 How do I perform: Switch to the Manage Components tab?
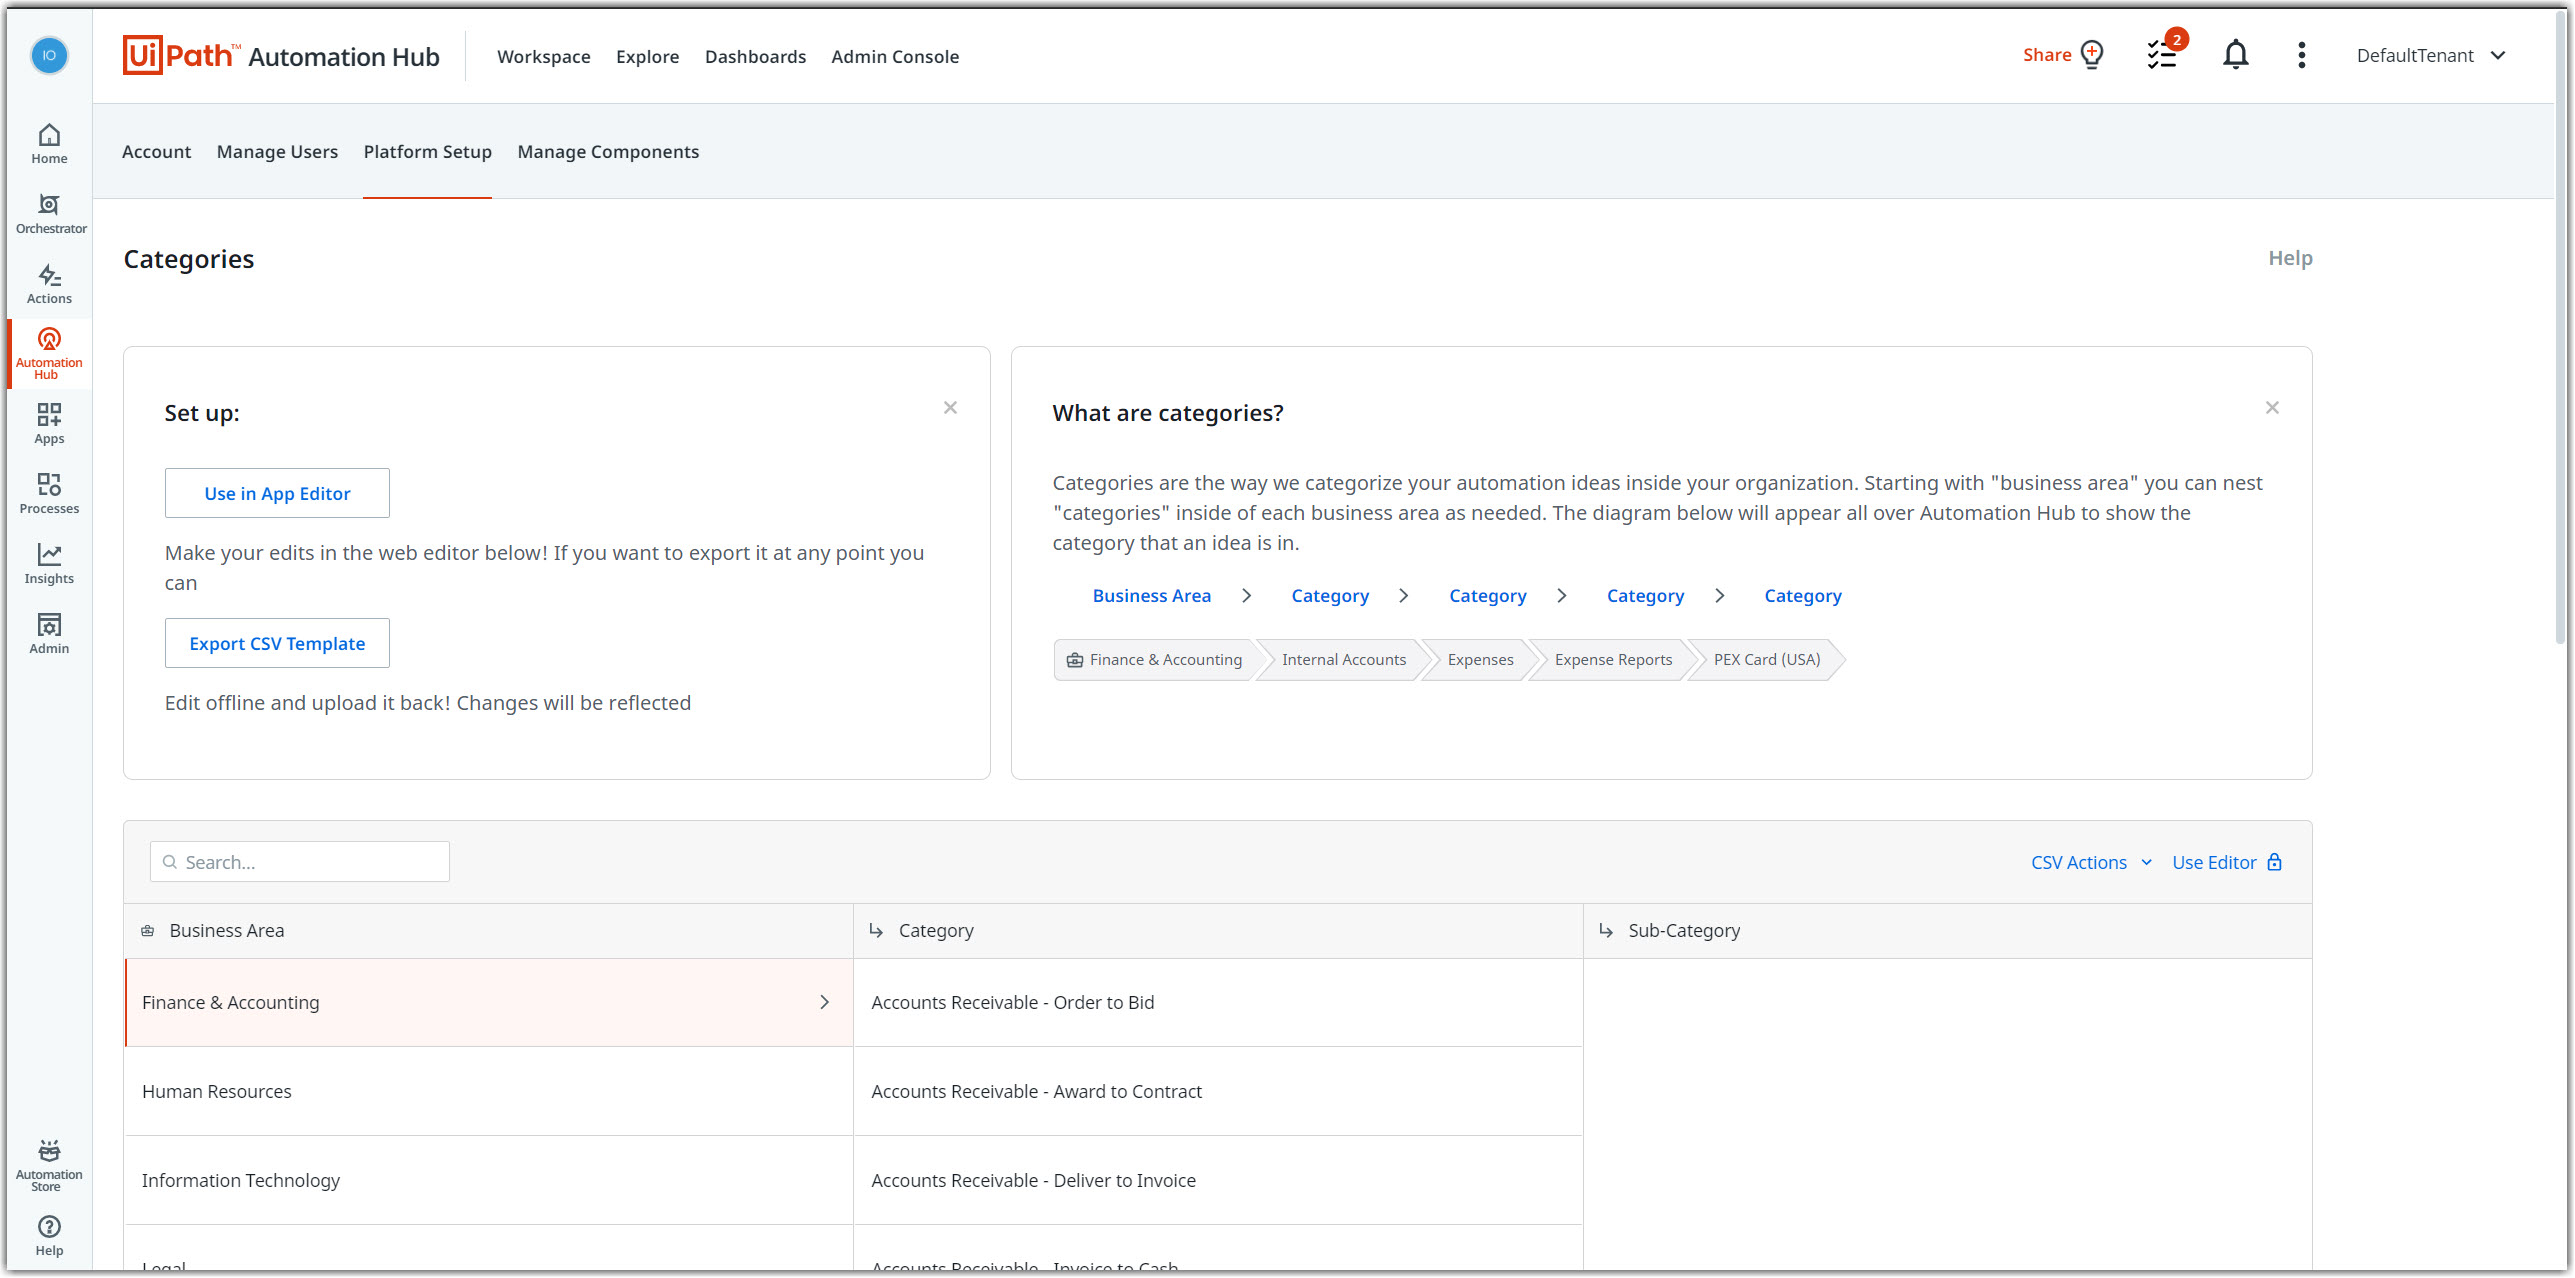[x=608, y=151]
